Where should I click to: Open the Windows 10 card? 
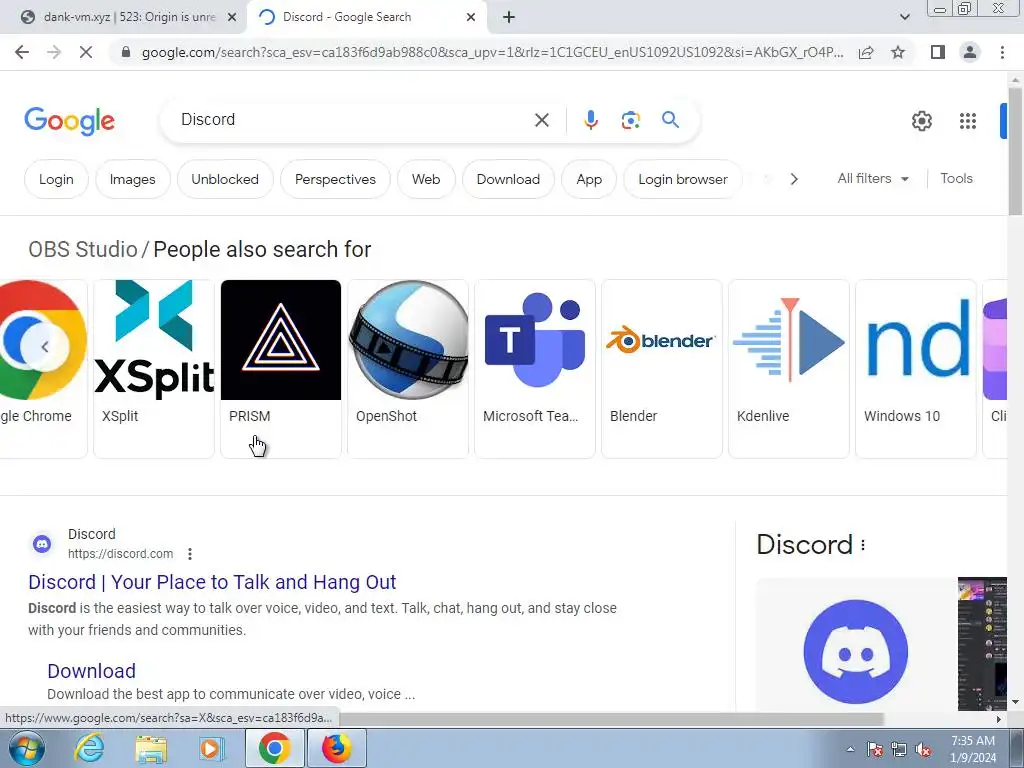click(x=916, y=369)
